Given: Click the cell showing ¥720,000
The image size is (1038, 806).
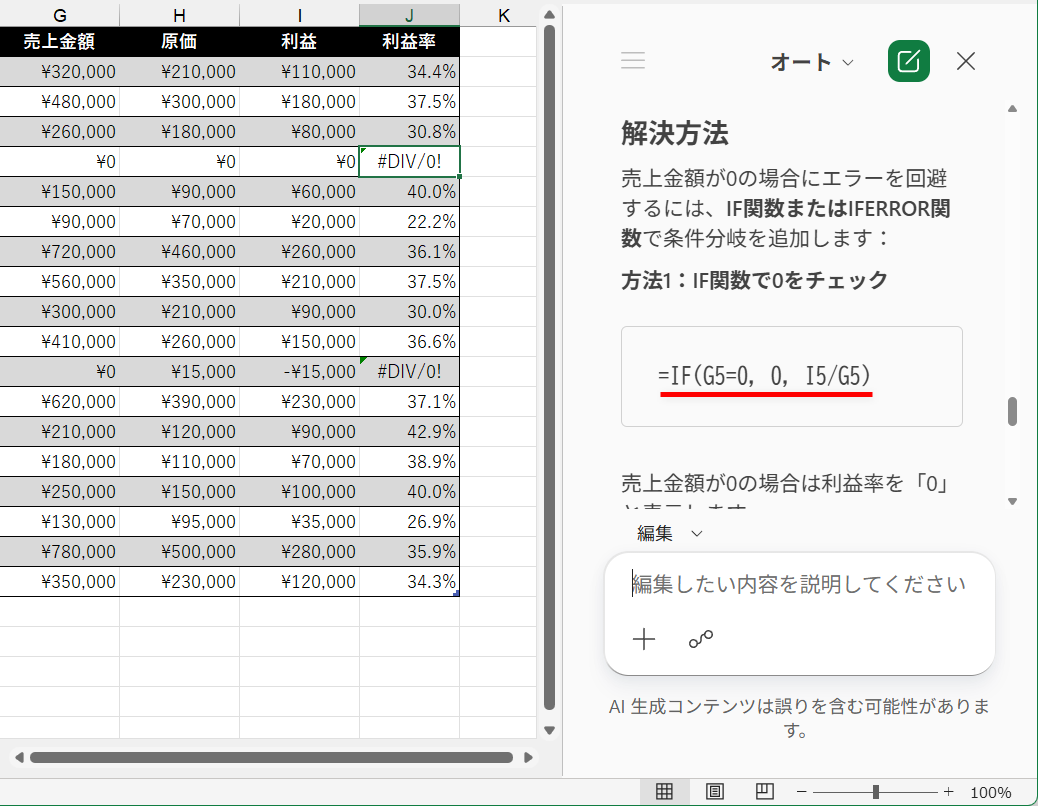Looking at the screenshot, I should 60,251.
